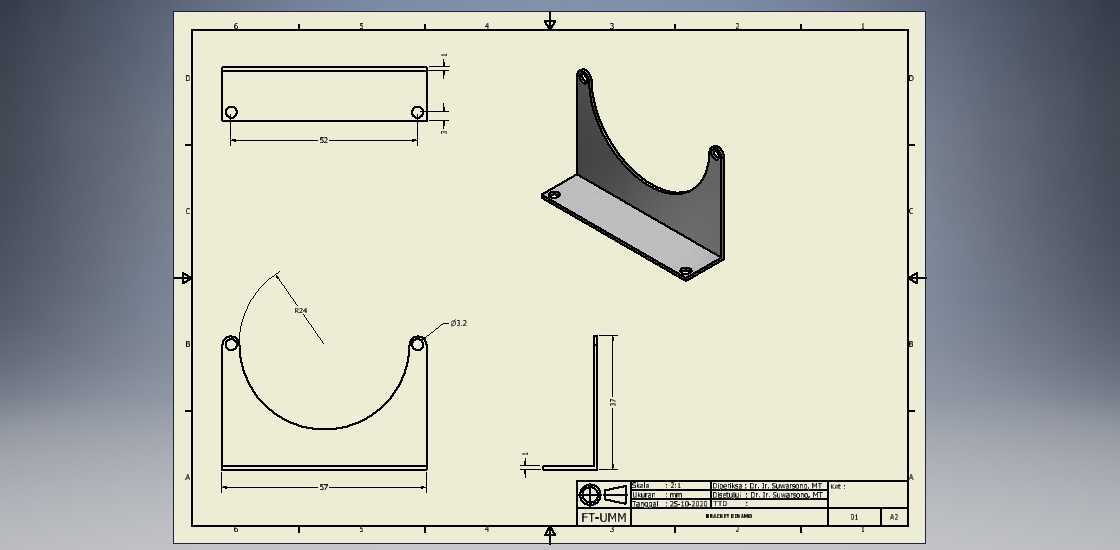Pick the 37 height dimension on the side view
Image resolution: width=1120 pixels, height=550 pixels.
613,402
